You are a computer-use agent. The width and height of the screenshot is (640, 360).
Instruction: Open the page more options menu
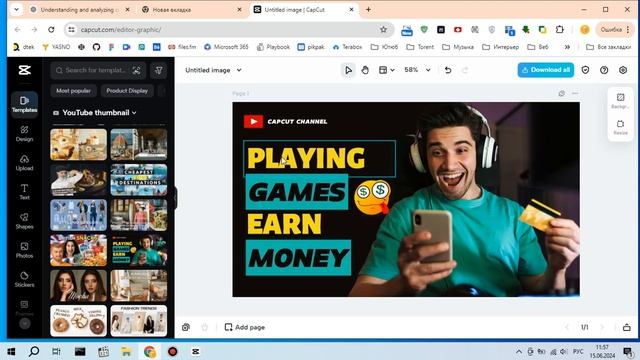[575, 93]
